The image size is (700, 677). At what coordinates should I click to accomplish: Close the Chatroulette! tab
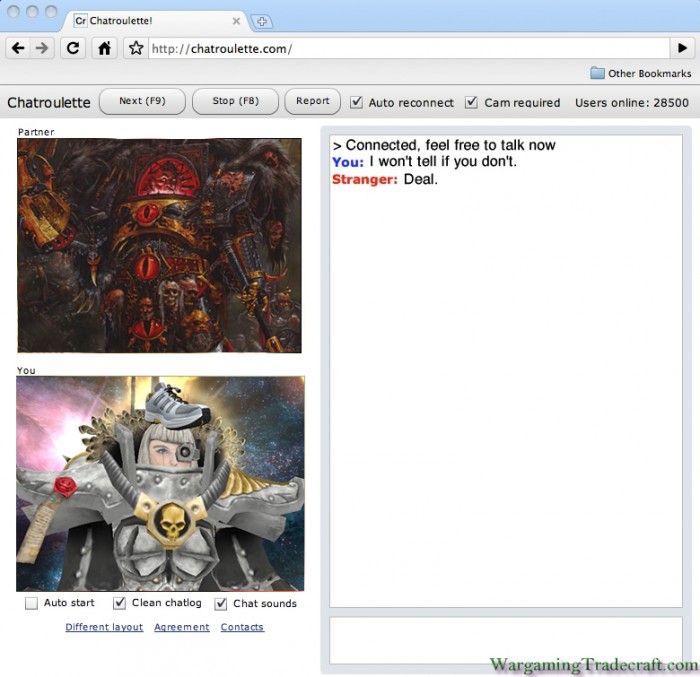pyautogui.click(x=236, y=21)
